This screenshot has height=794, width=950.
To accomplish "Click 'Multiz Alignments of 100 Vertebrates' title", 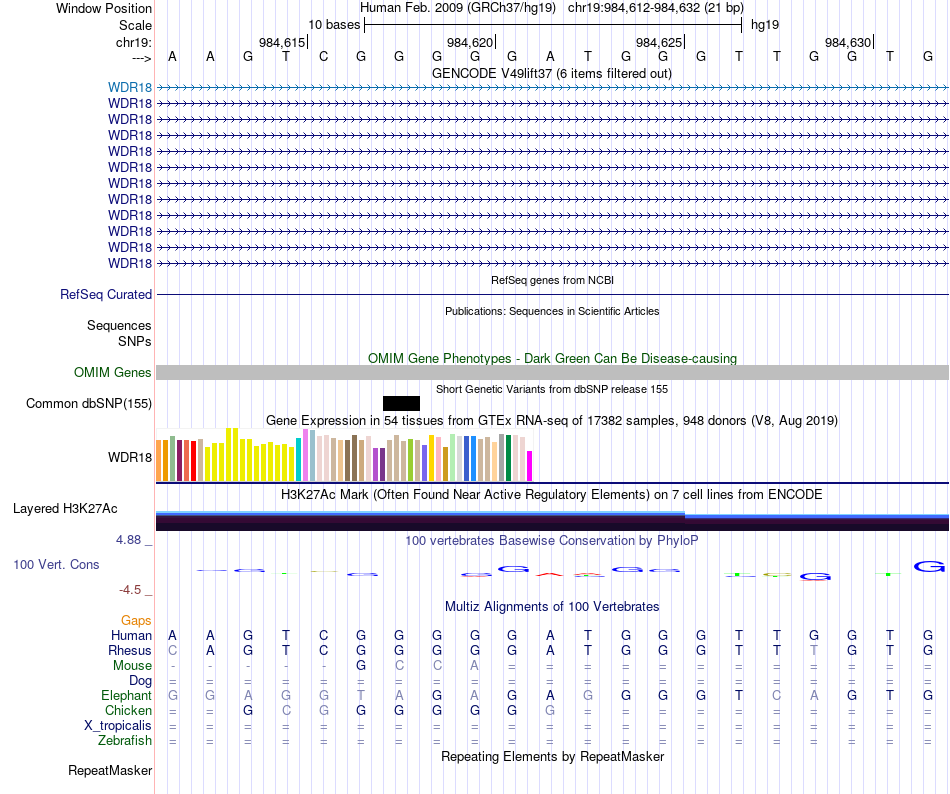I will [x=552, y=607].
